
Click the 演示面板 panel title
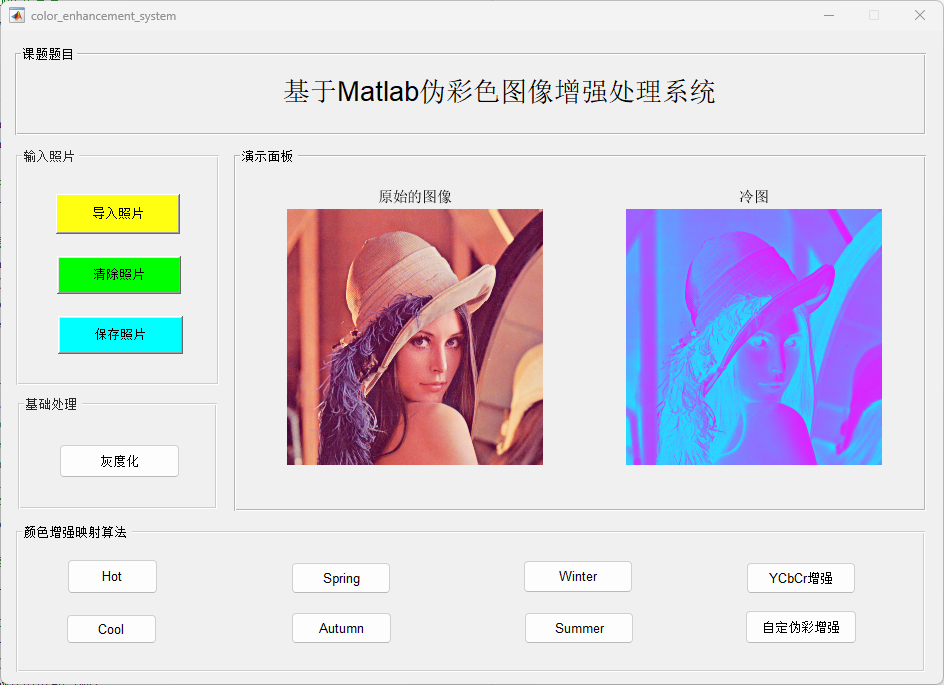click(x=267, y=157)
